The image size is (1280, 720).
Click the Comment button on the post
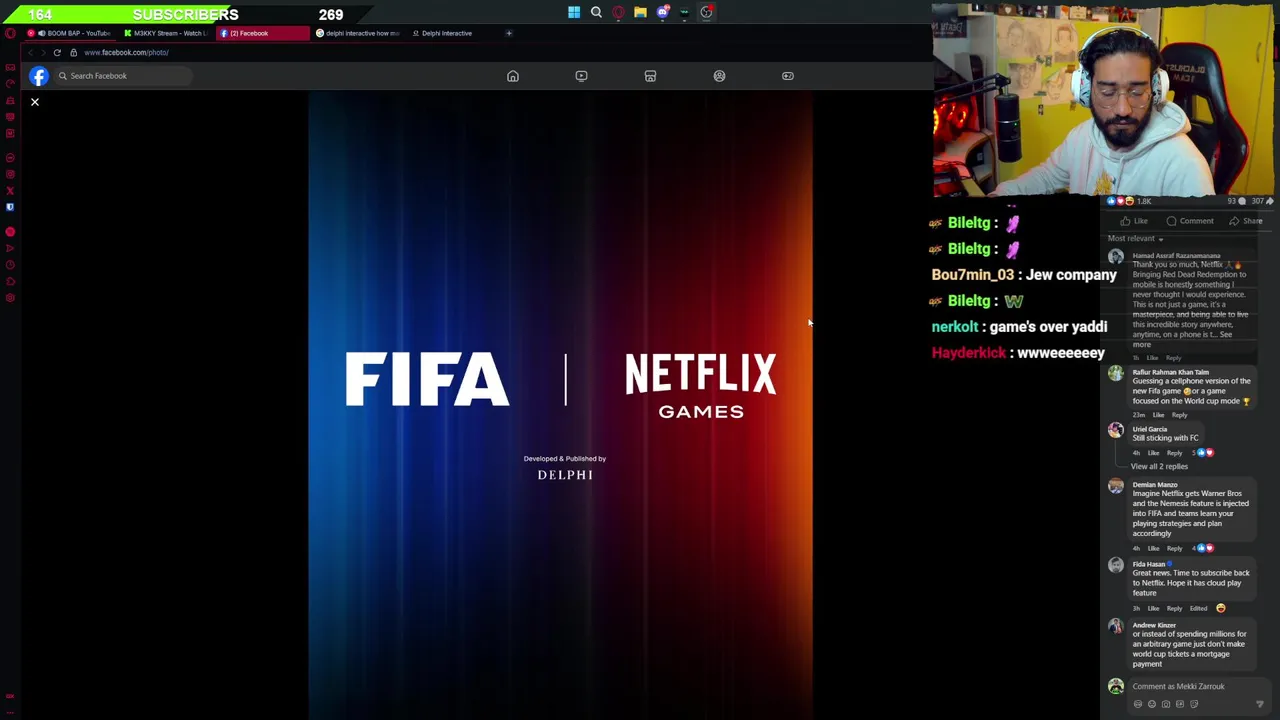tap(1190, 221)
